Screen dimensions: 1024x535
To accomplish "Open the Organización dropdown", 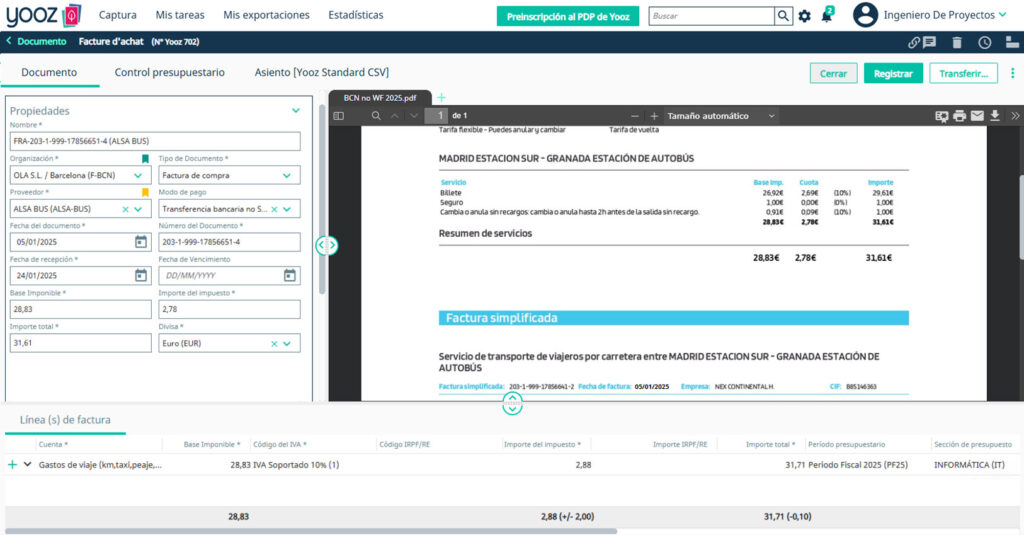I will click(x=138, y=175).
